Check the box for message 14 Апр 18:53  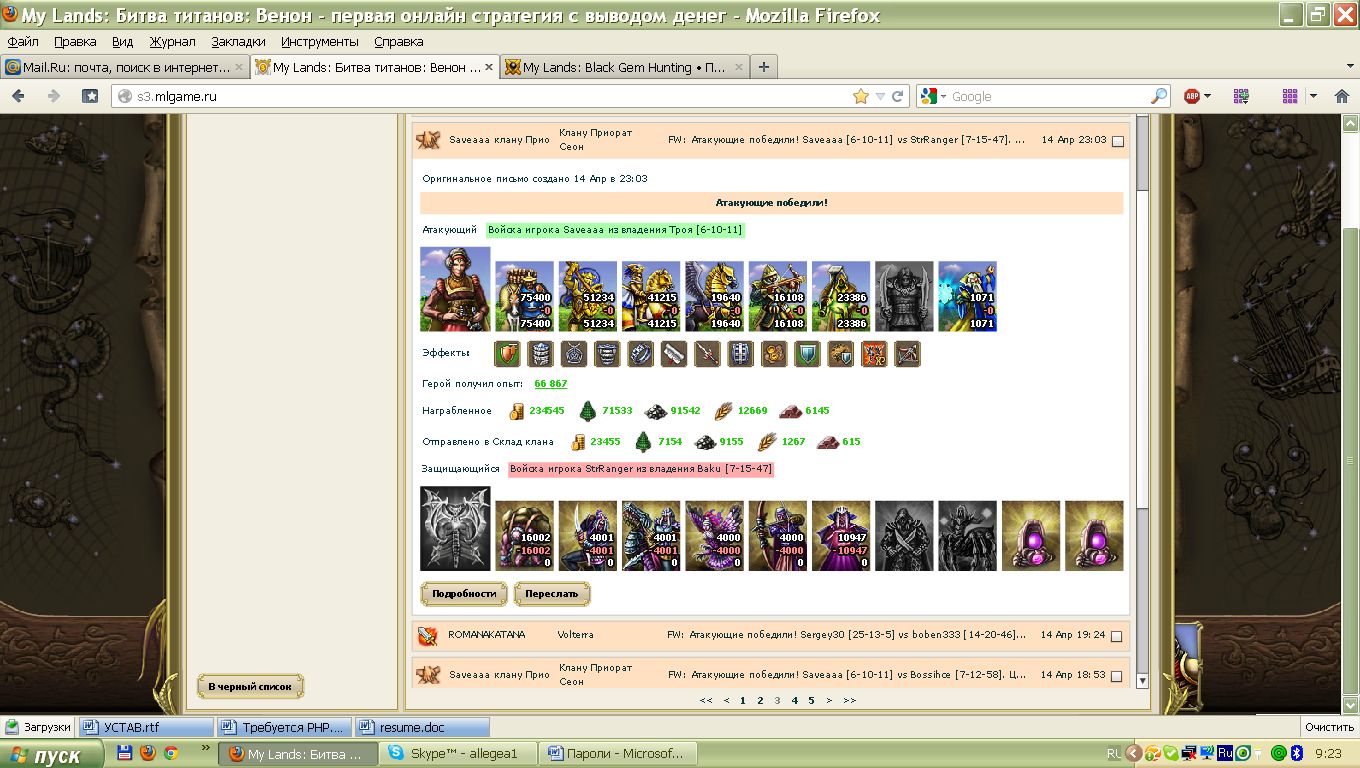tap(1118, 676)
